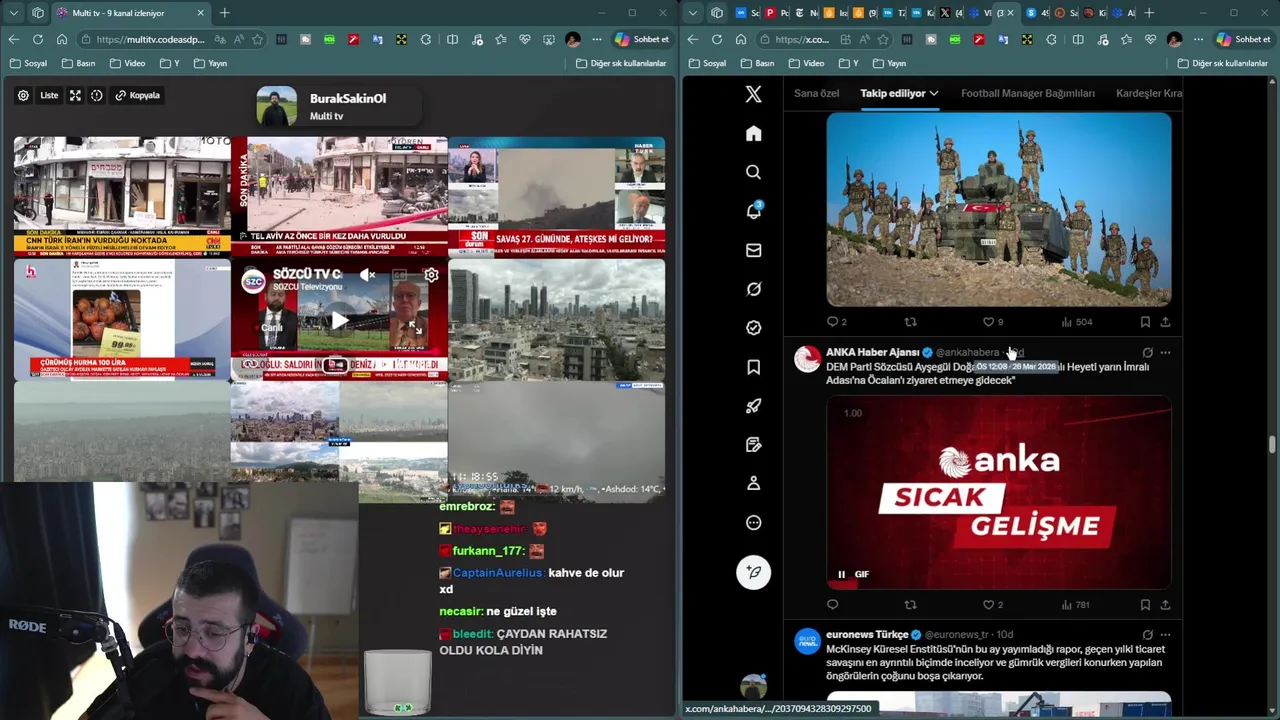Bookmark the soldiers photo post

pos(1145,322)
